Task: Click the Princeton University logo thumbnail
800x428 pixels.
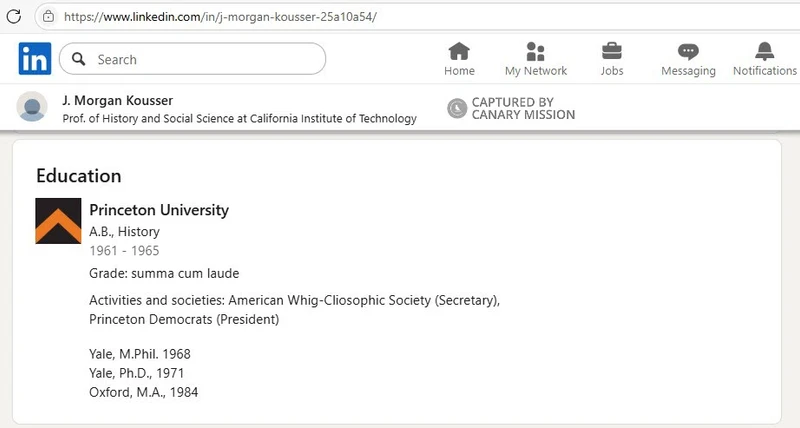Action: (58, 221)
